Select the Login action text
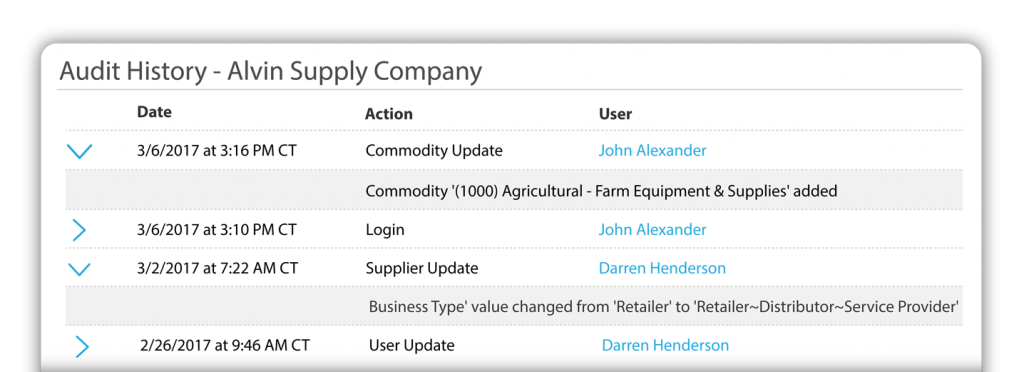1024x372 pixels. [x=385, y=230]
